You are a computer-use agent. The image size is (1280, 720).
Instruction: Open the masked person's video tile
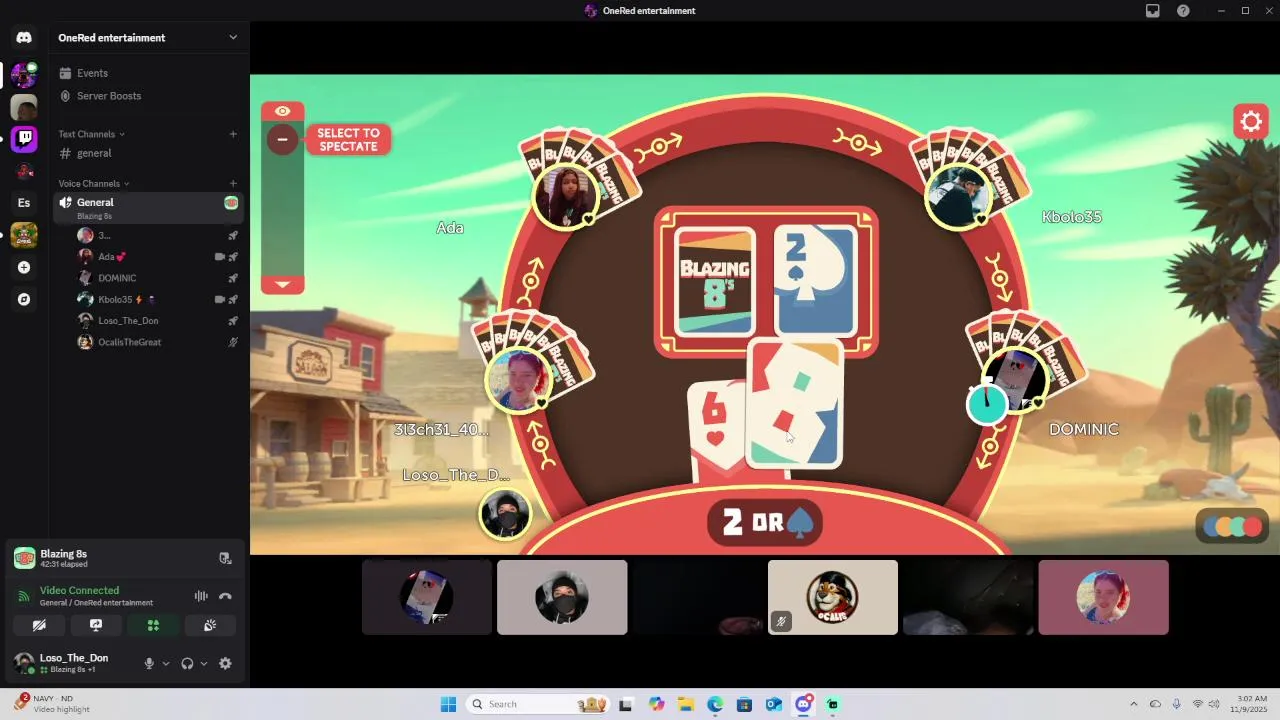pos(562,597)
